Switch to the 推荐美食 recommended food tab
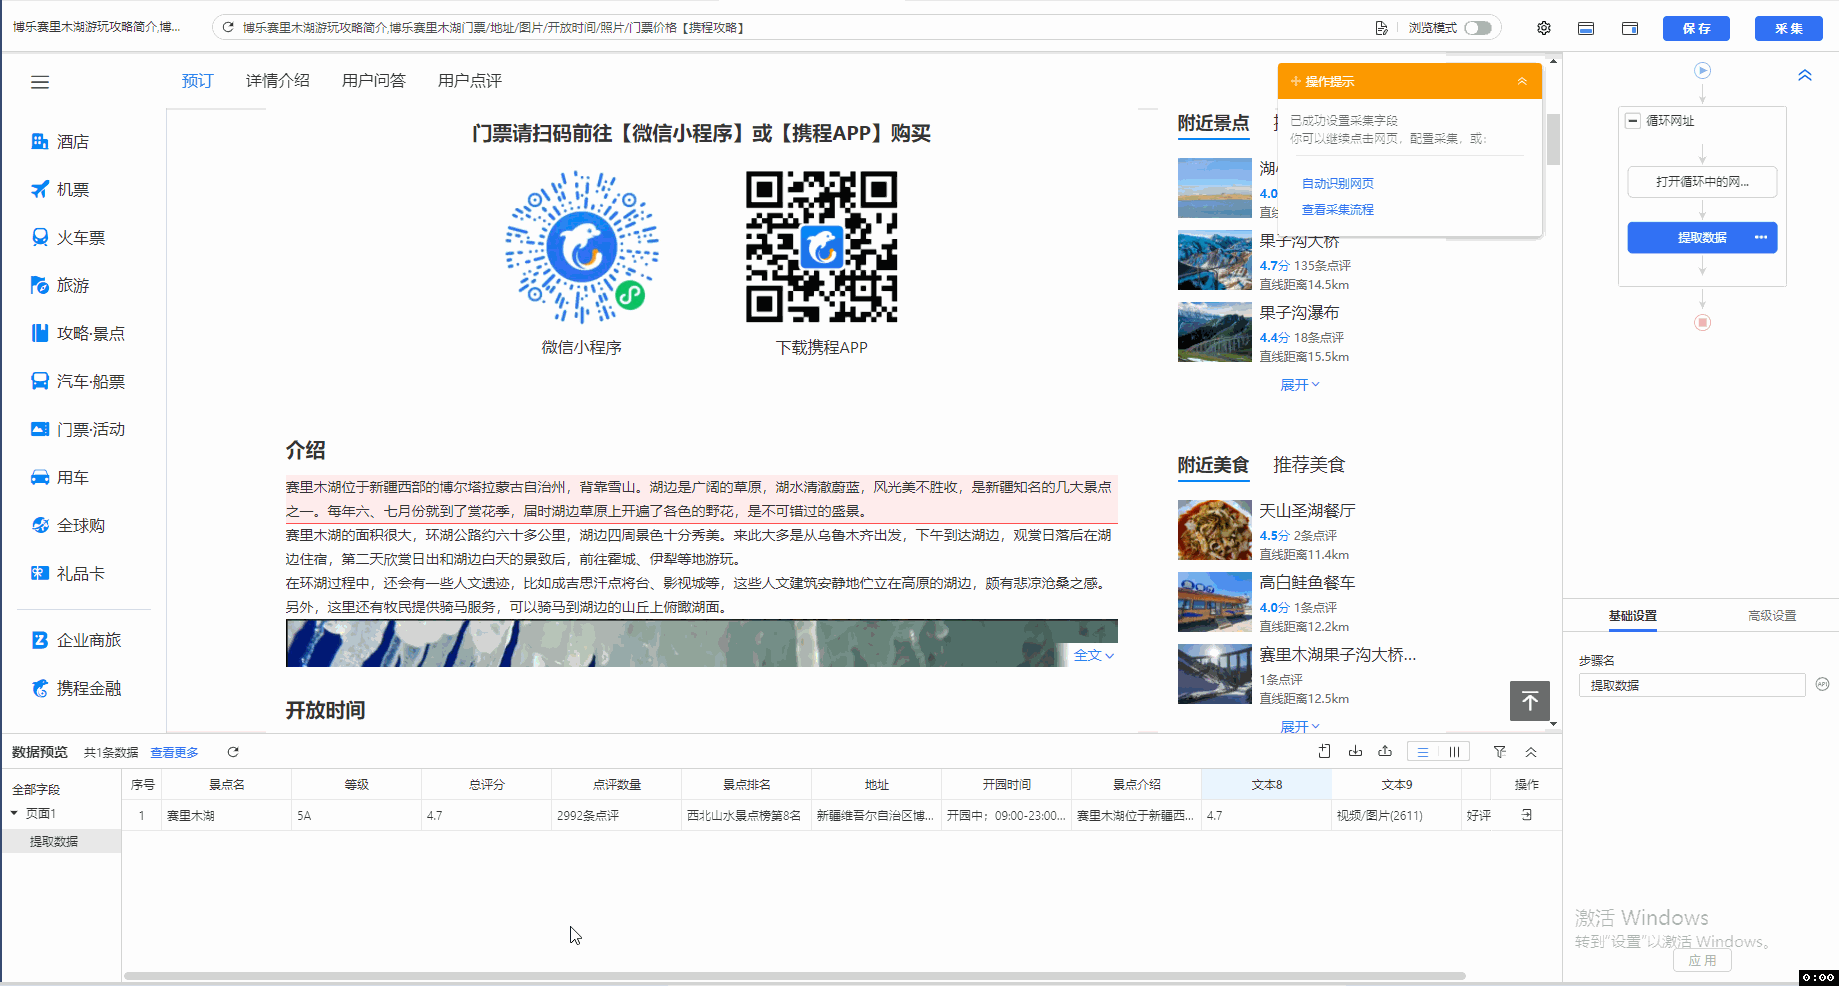Viewport: 1839px width, 986px height. (x=1309, y=465)
